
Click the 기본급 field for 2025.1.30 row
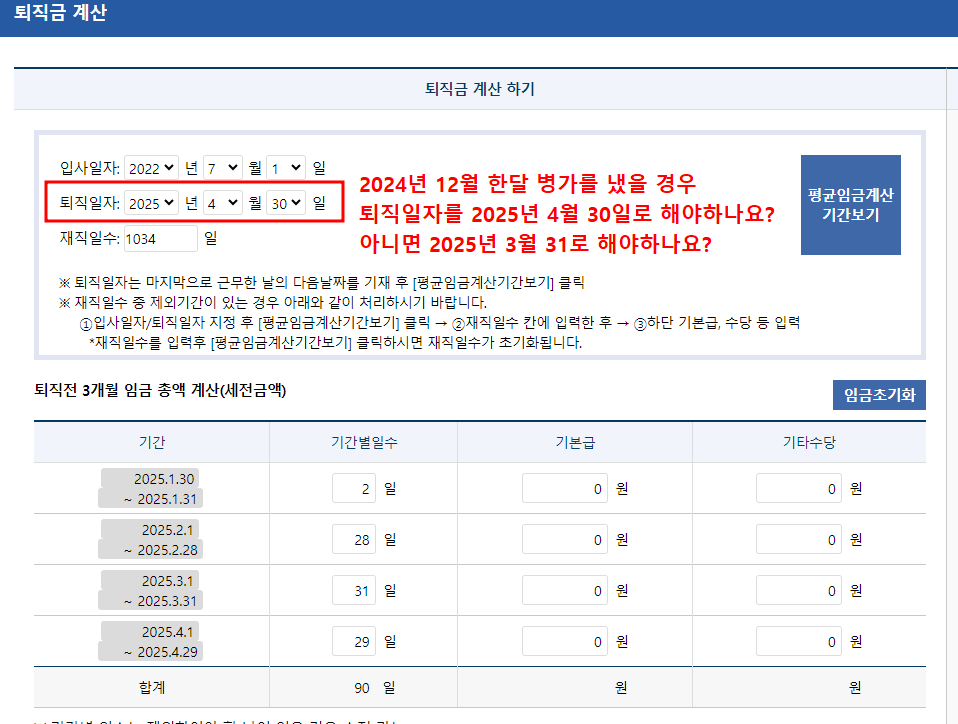(565, 488)
